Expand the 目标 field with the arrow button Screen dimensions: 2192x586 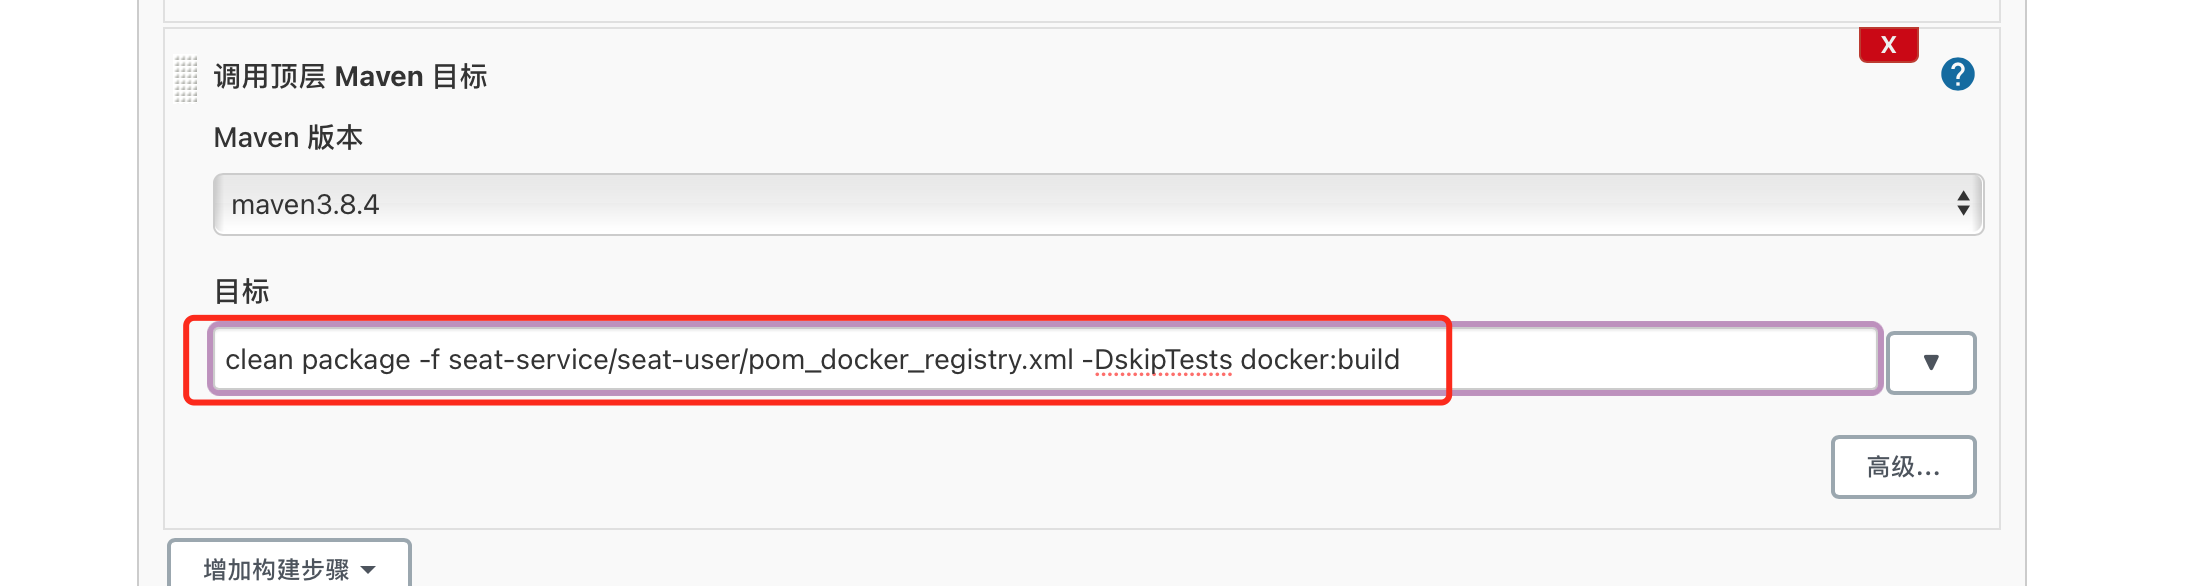(1930, 362)
